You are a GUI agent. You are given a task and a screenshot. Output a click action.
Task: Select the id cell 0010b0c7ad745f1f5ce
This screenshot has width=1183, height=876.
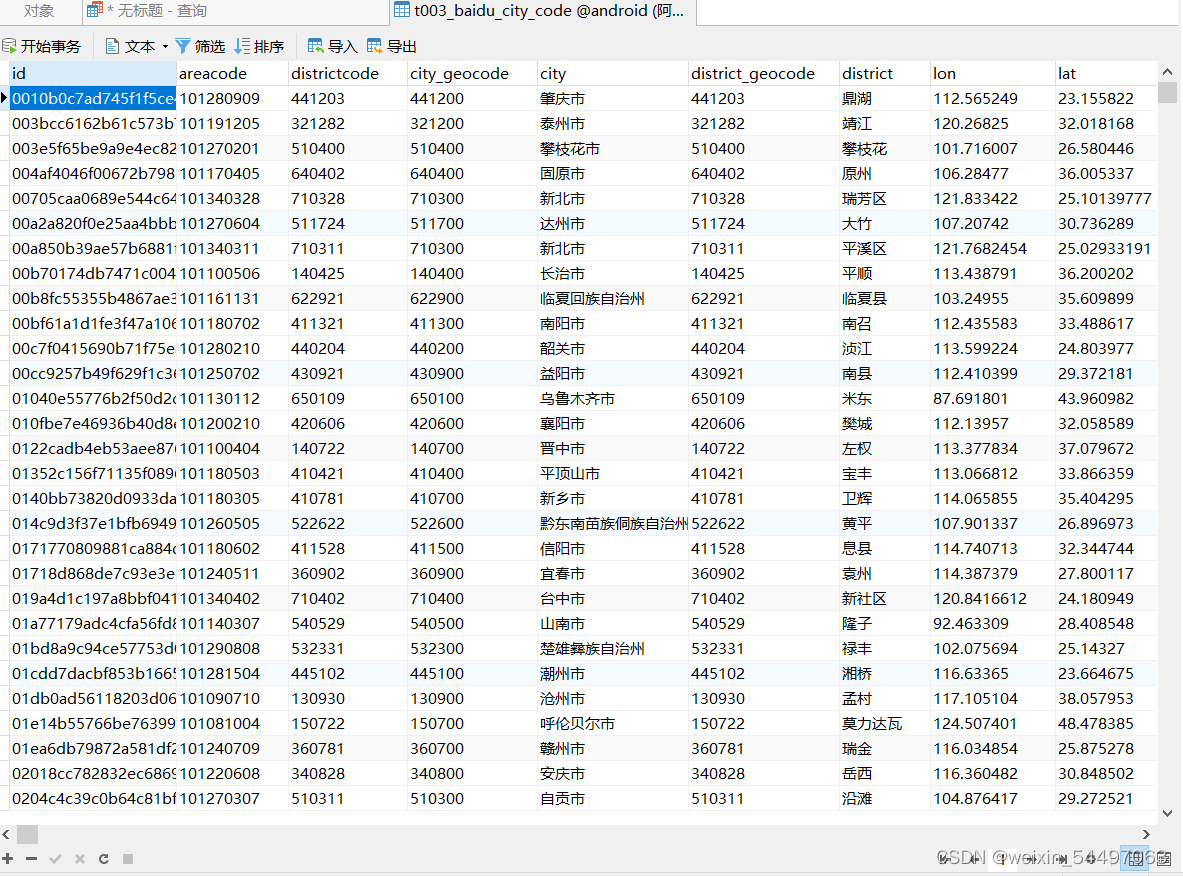point(93,98)
